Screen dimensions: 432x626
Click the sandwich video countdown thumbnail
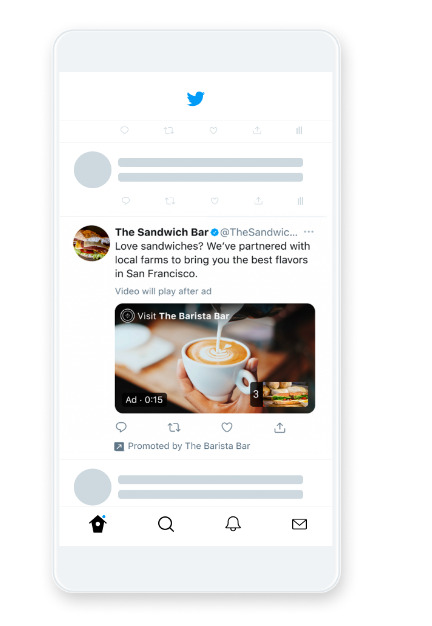tap(279, 394)
